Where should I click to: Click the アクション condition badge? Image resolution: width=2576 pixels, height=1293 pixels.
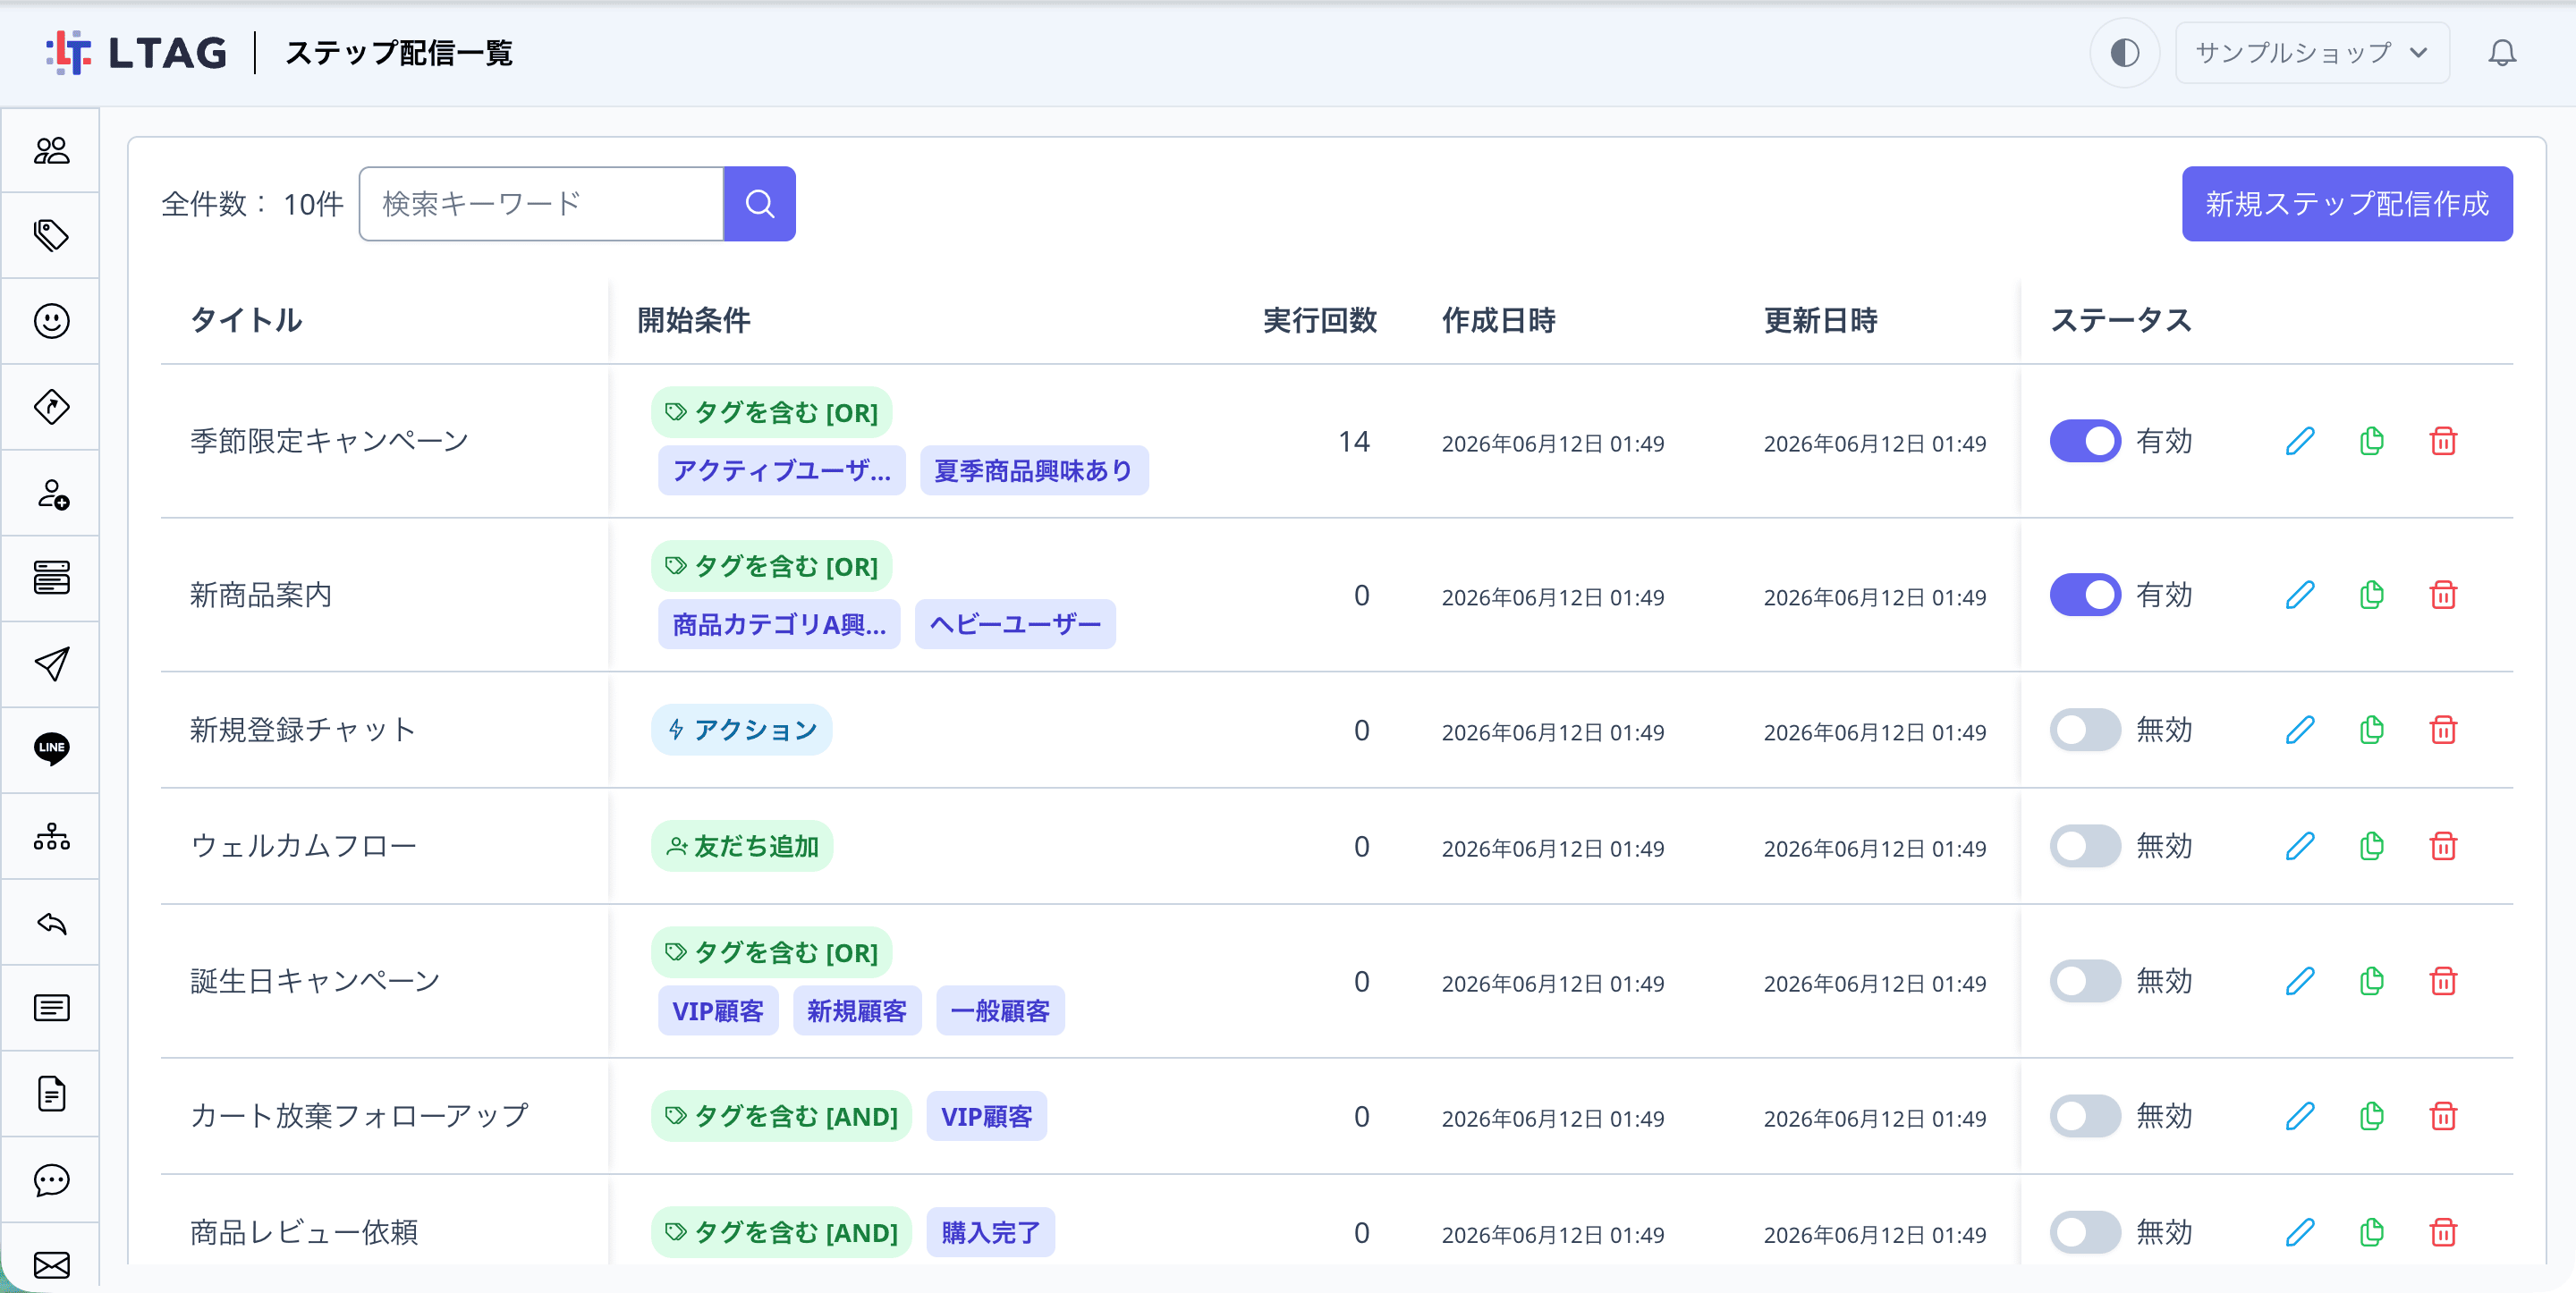pyautogui.click(x=741, y=730)
